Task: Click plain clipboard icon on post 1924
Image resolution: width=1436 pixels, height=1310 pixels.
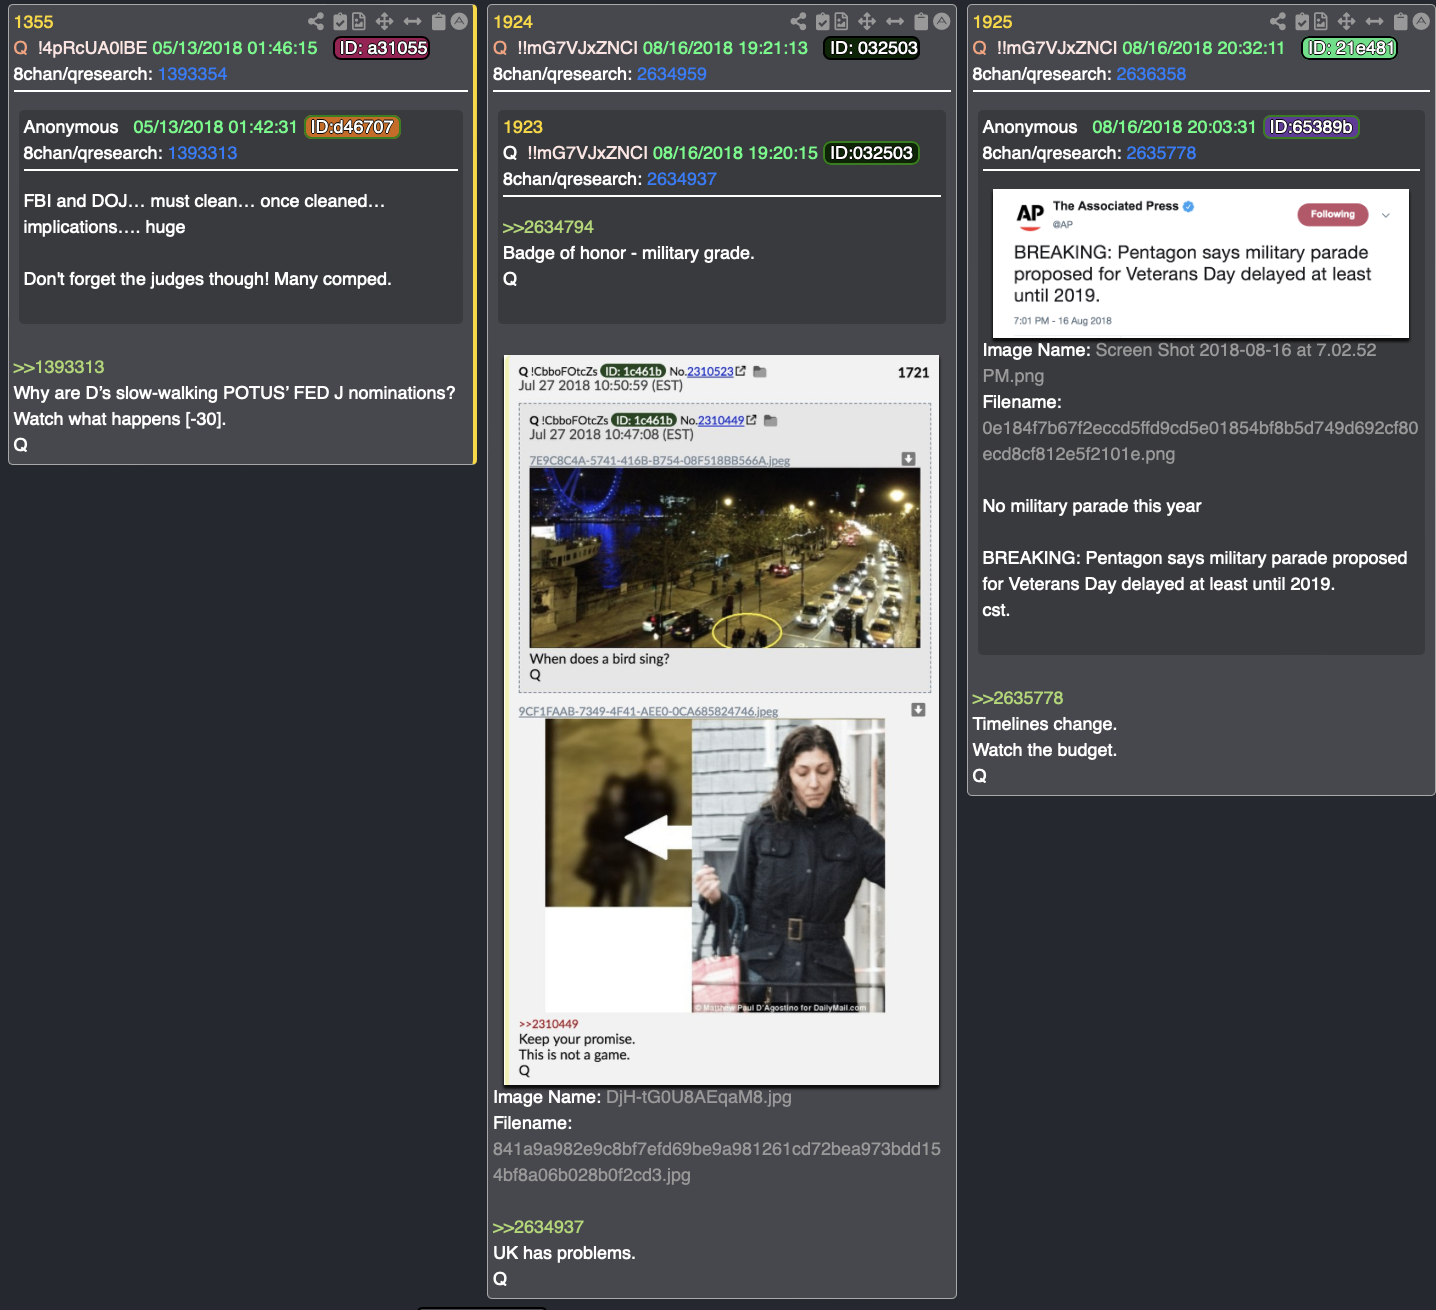Action: [921, 21]
